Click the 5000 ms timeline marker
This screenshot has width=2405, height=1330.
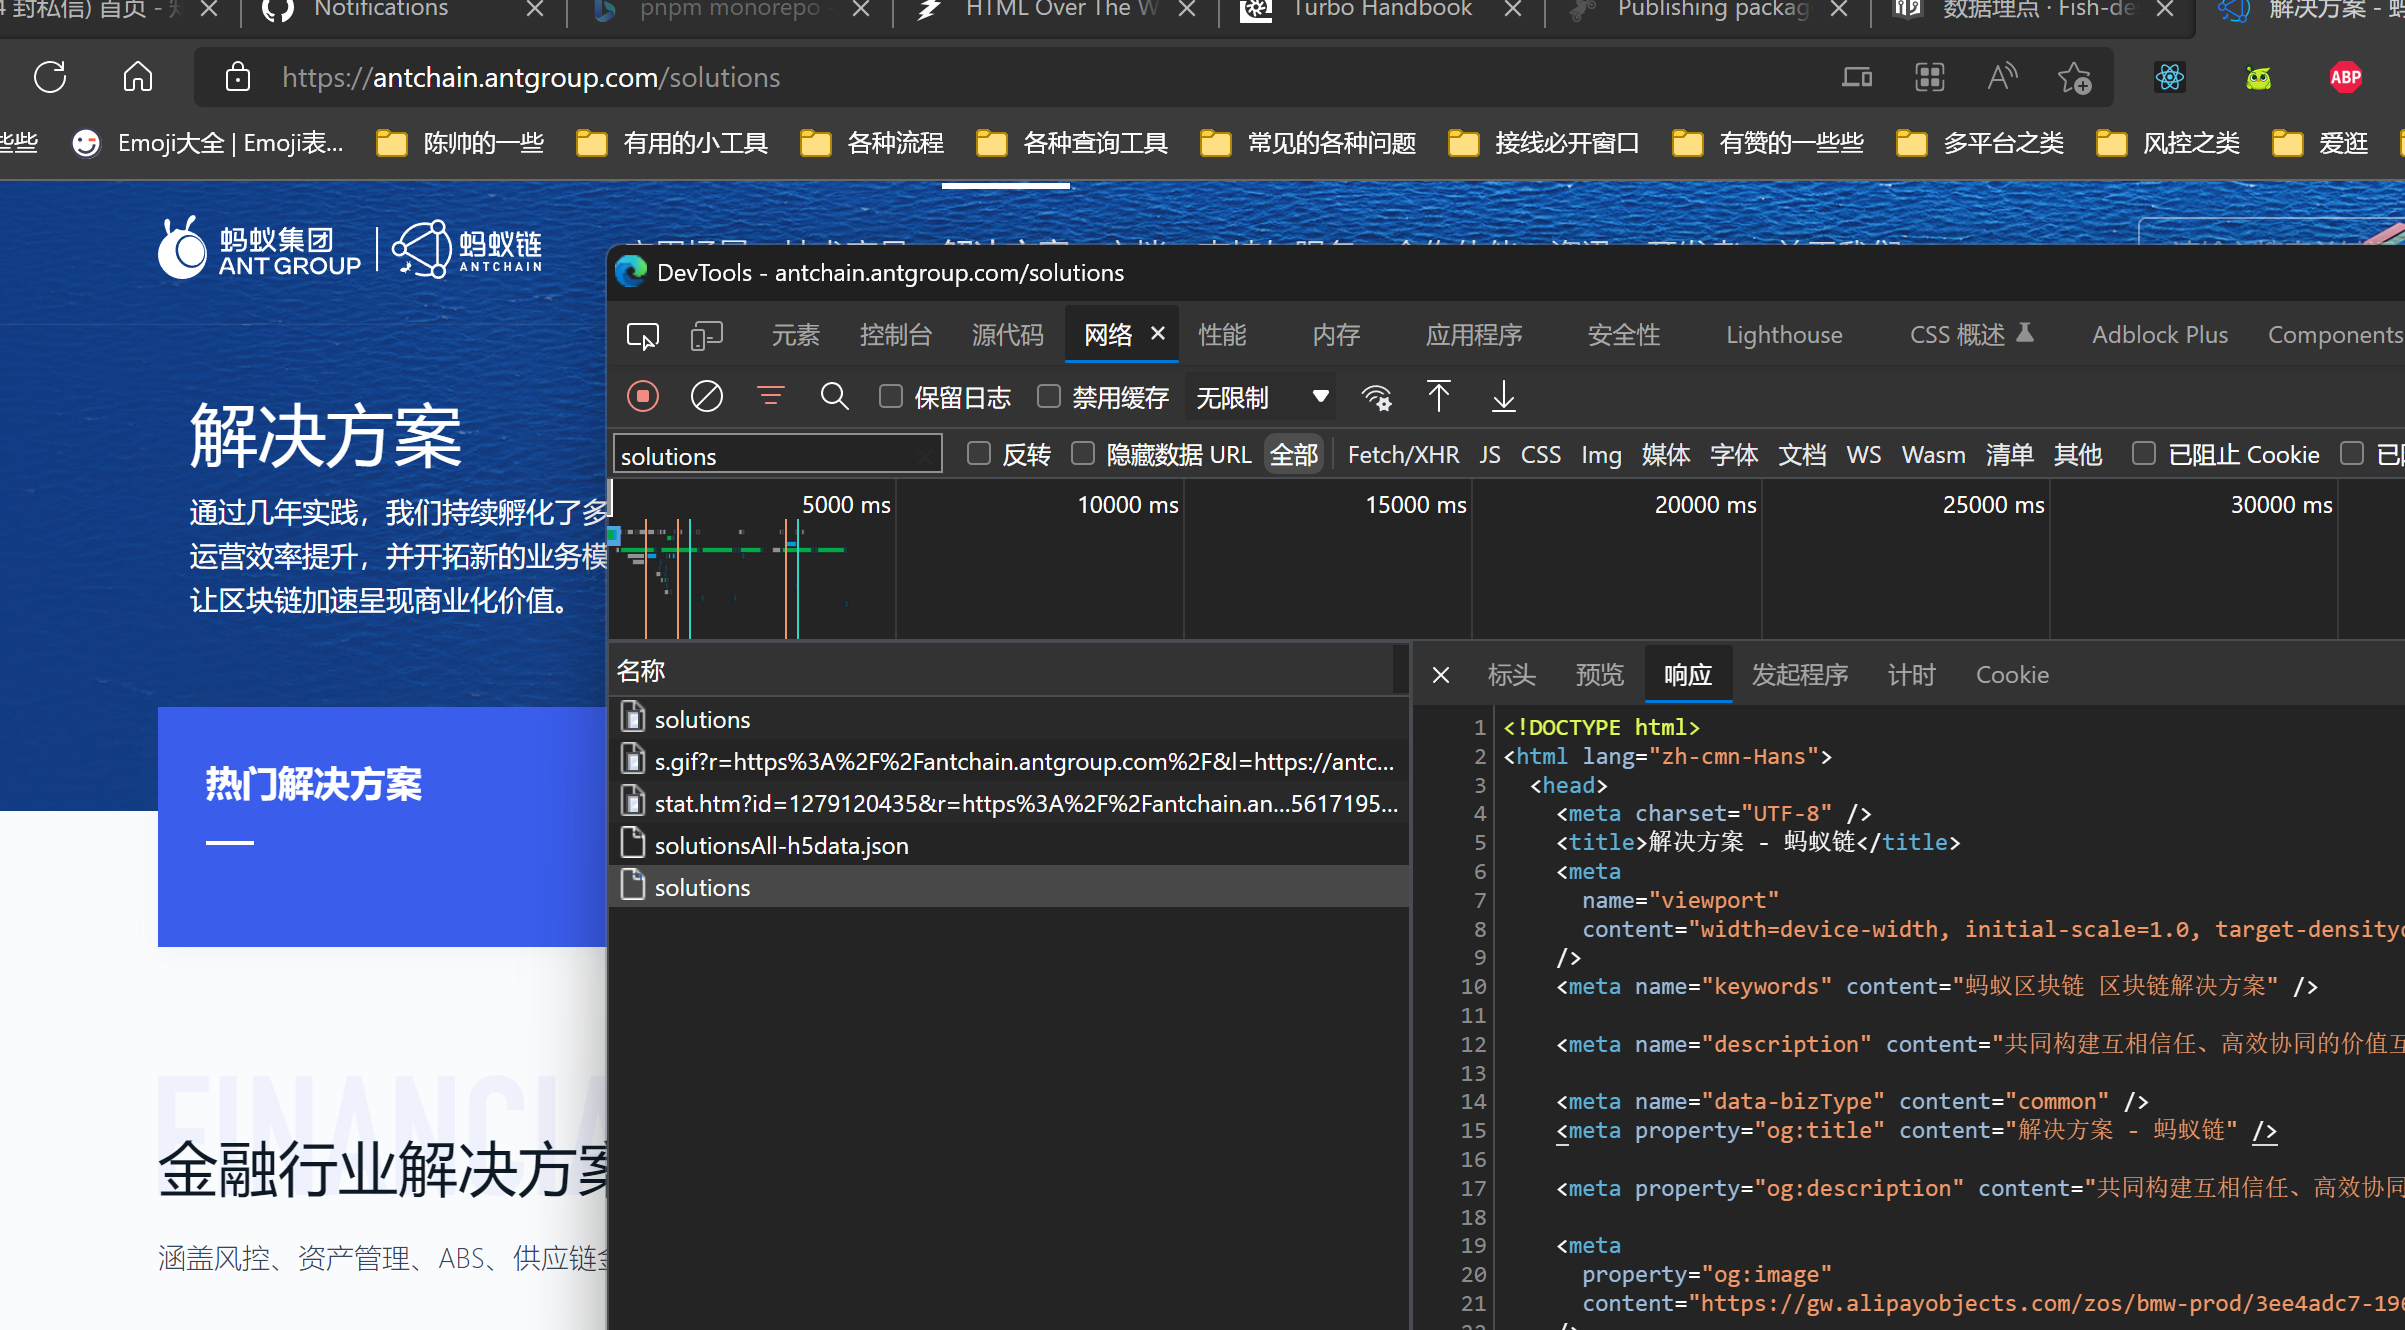pos(846,505)
